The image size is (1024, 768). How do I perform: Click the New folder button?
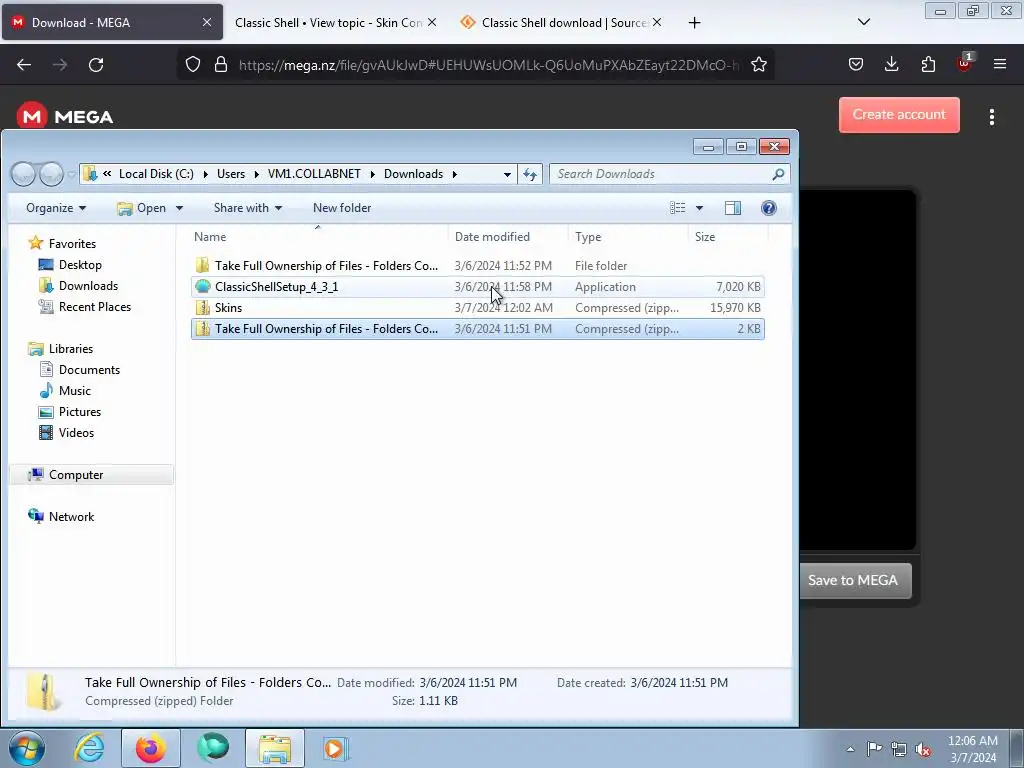point(342,208)
